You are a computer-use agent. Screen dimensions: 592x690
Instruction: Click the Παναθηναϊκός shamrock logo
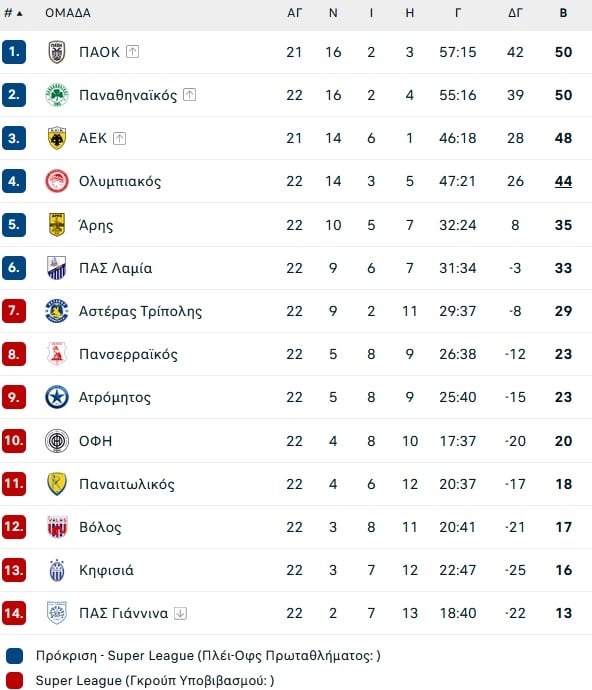click(57, 95)
